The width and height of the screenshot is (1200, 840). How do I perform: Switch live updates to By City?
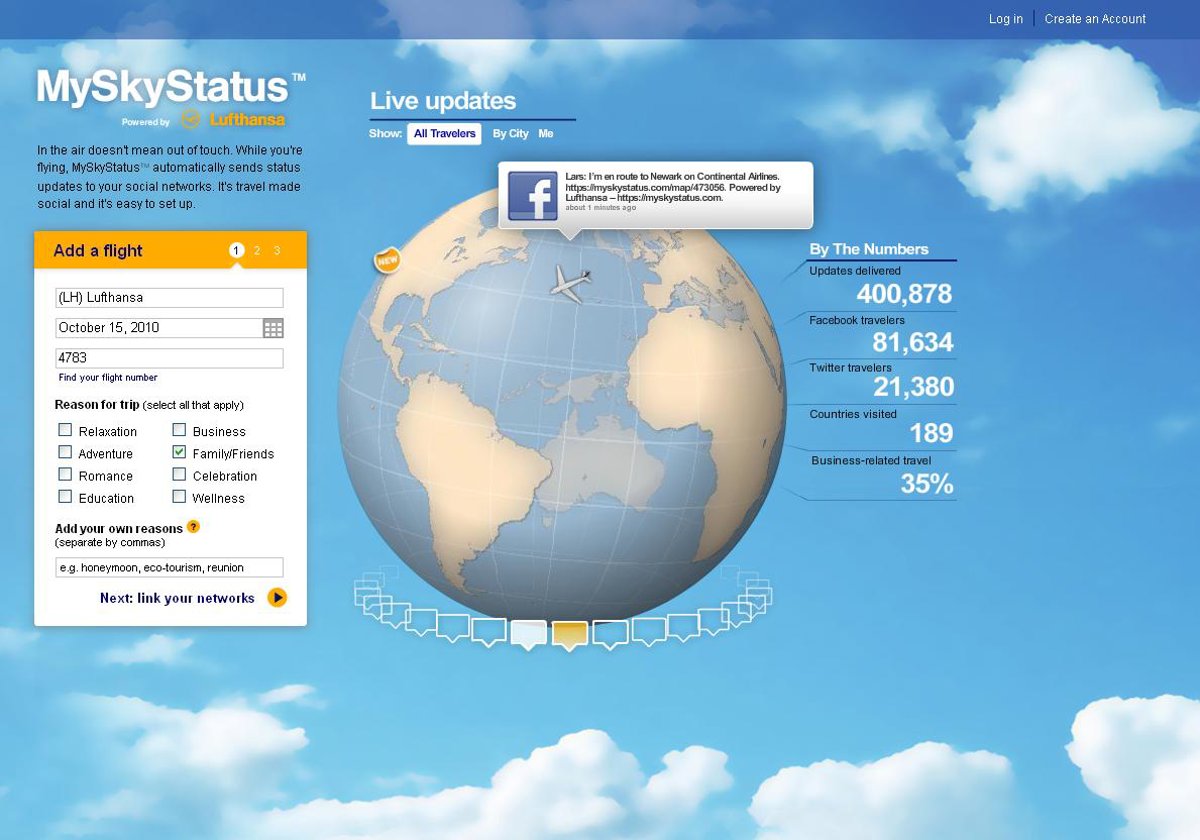tap(510, 134)
